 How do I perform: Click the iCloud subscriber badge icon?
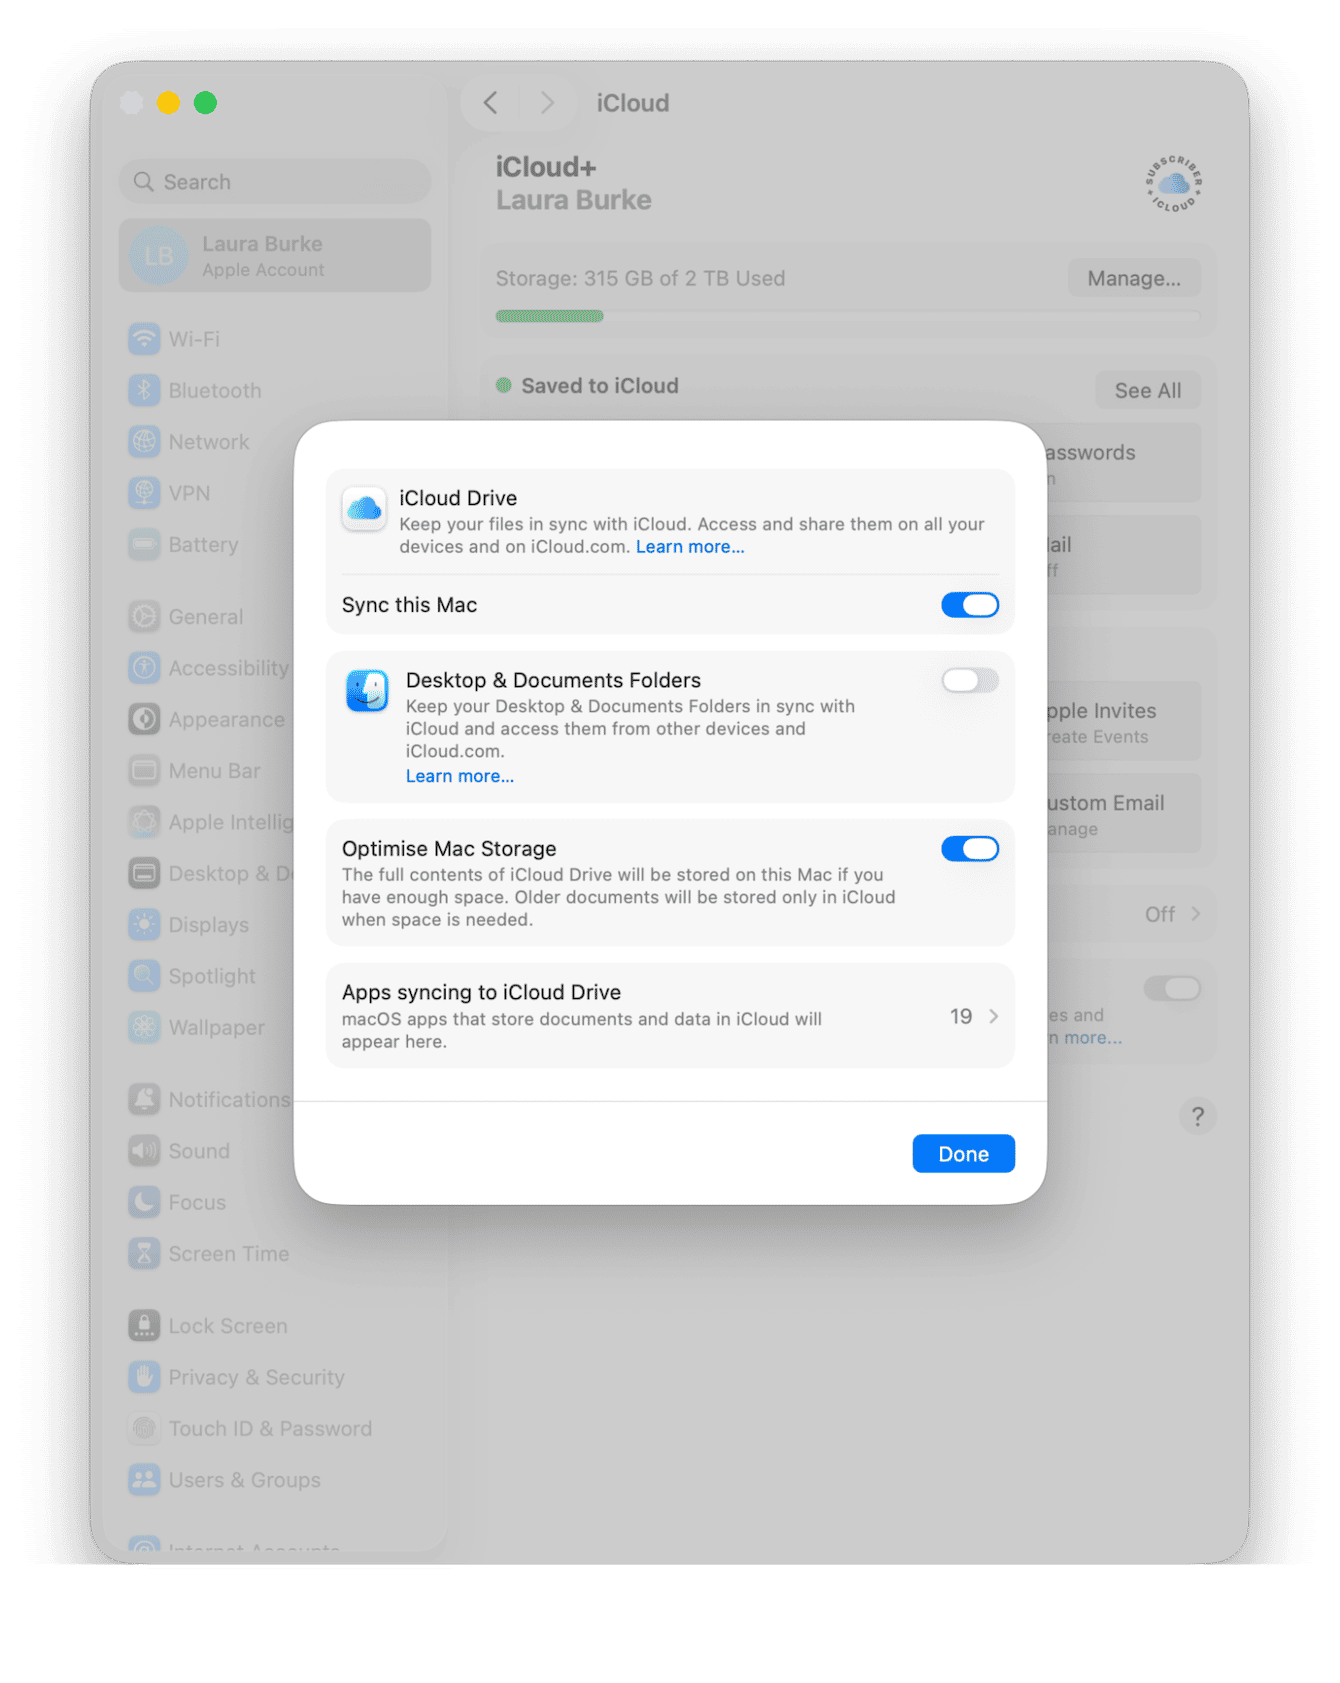coord(1173,183)
